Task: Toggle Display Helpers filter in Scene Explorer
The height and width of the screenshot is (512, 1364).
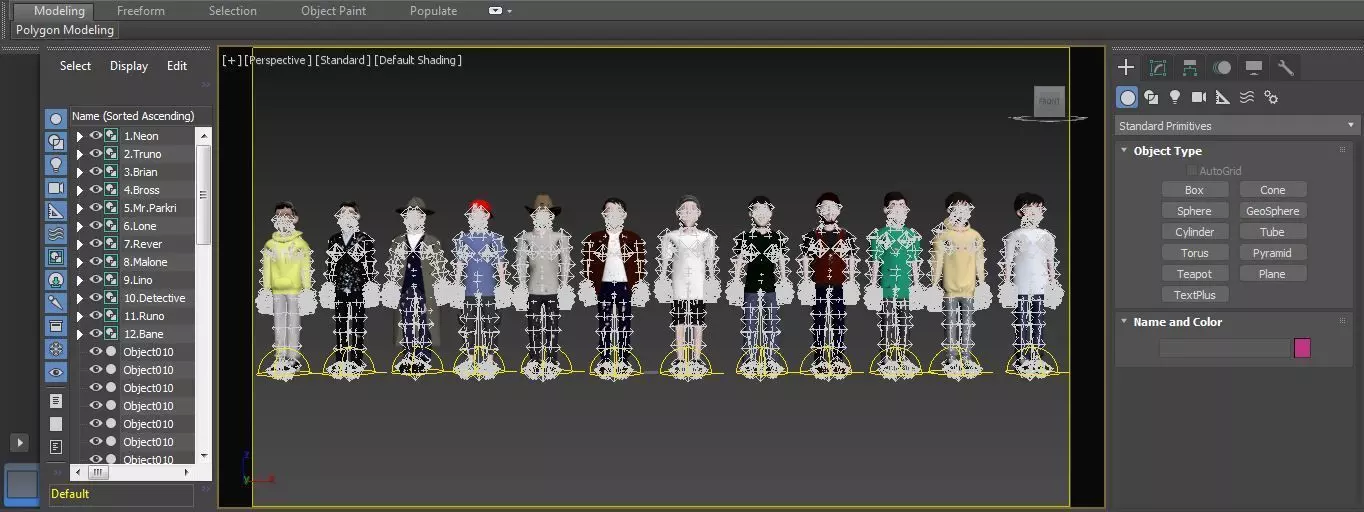Action: (x=56, y=211)
